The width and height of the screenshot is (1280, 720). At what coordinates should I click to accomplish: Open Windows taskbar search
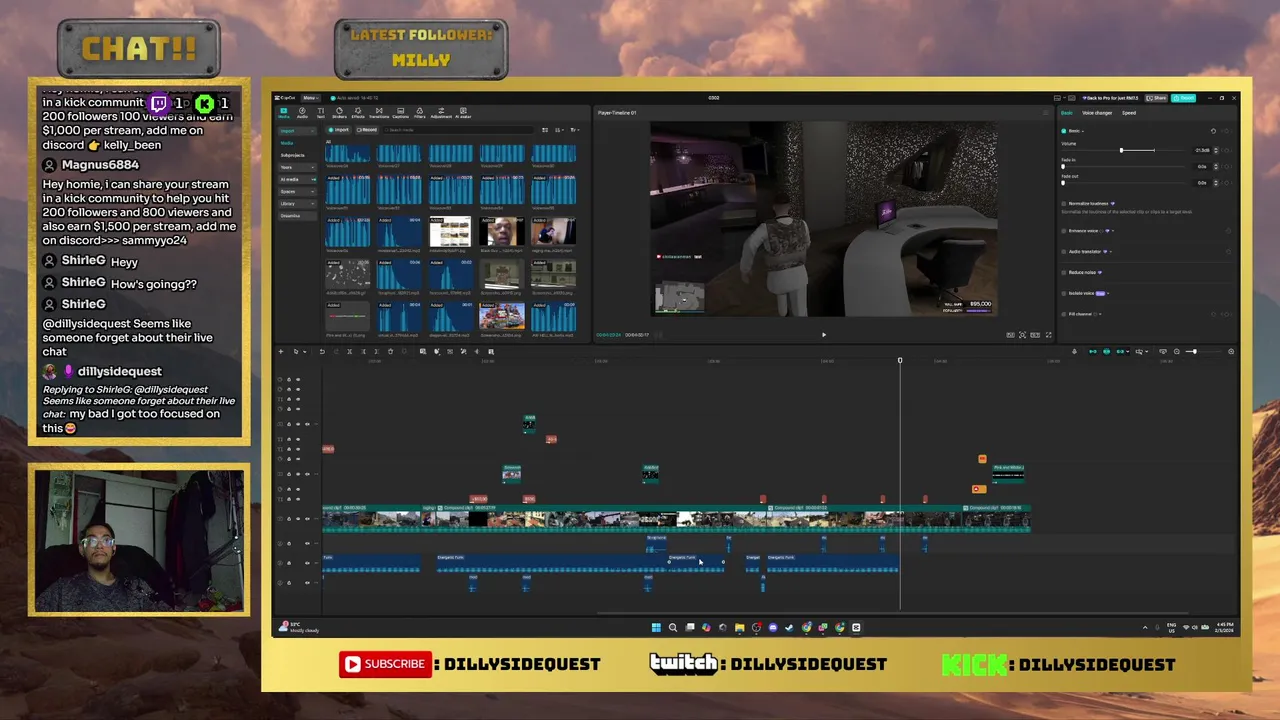click(673, 627)
